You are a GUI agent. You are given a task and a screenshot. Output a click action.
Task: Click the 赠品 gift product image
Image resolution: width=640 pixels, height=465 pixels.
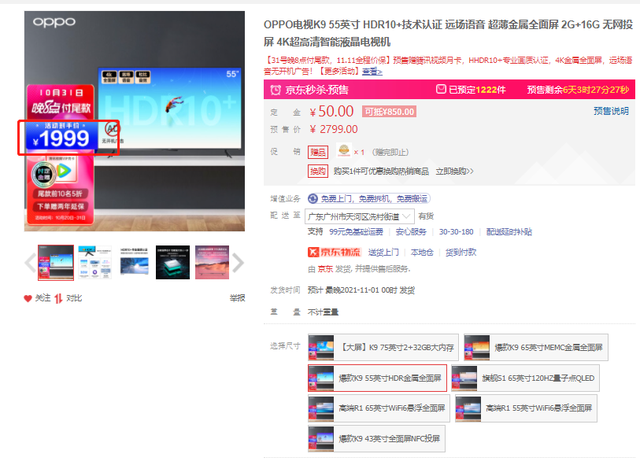pos(344,150)
